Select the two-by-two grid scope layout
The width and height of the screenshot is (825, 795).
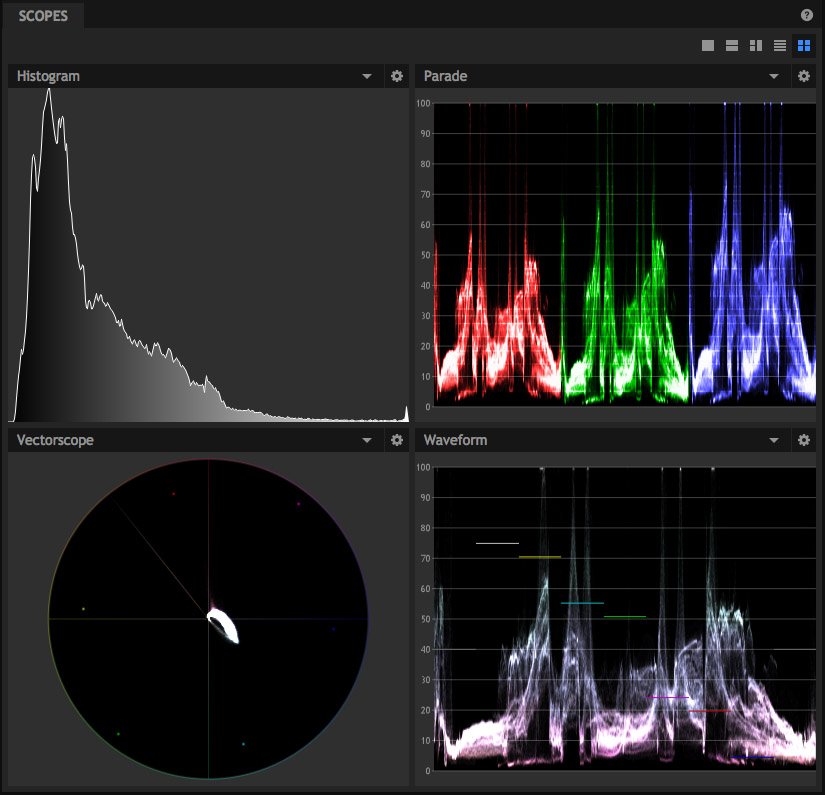[804, 46]
